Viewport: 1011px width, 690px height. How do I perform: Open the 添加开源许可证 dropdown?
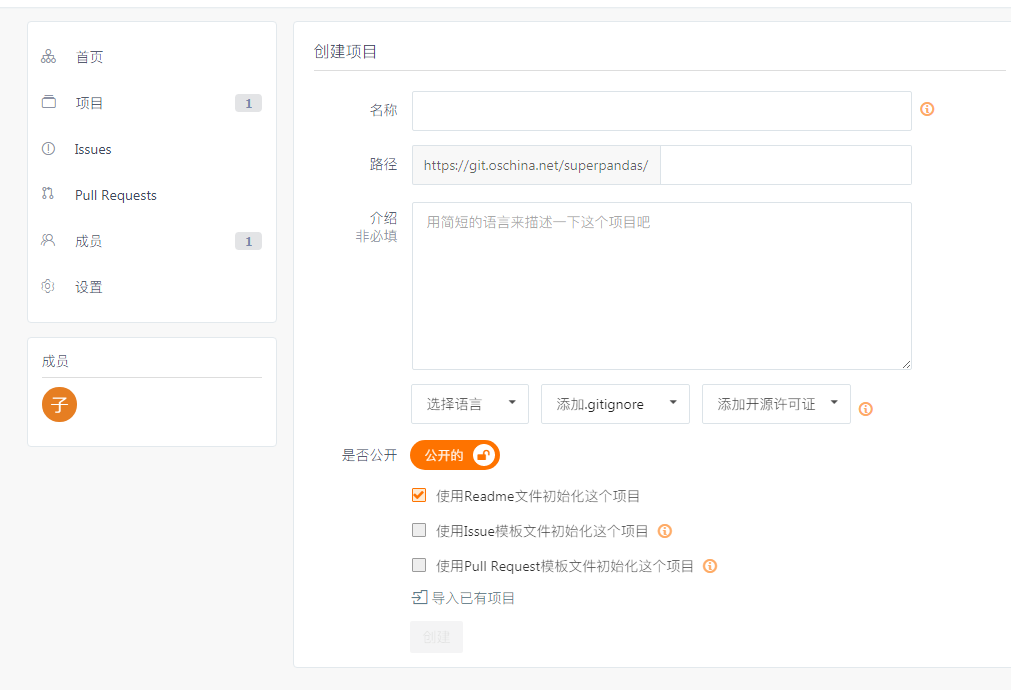pos(776,404)
